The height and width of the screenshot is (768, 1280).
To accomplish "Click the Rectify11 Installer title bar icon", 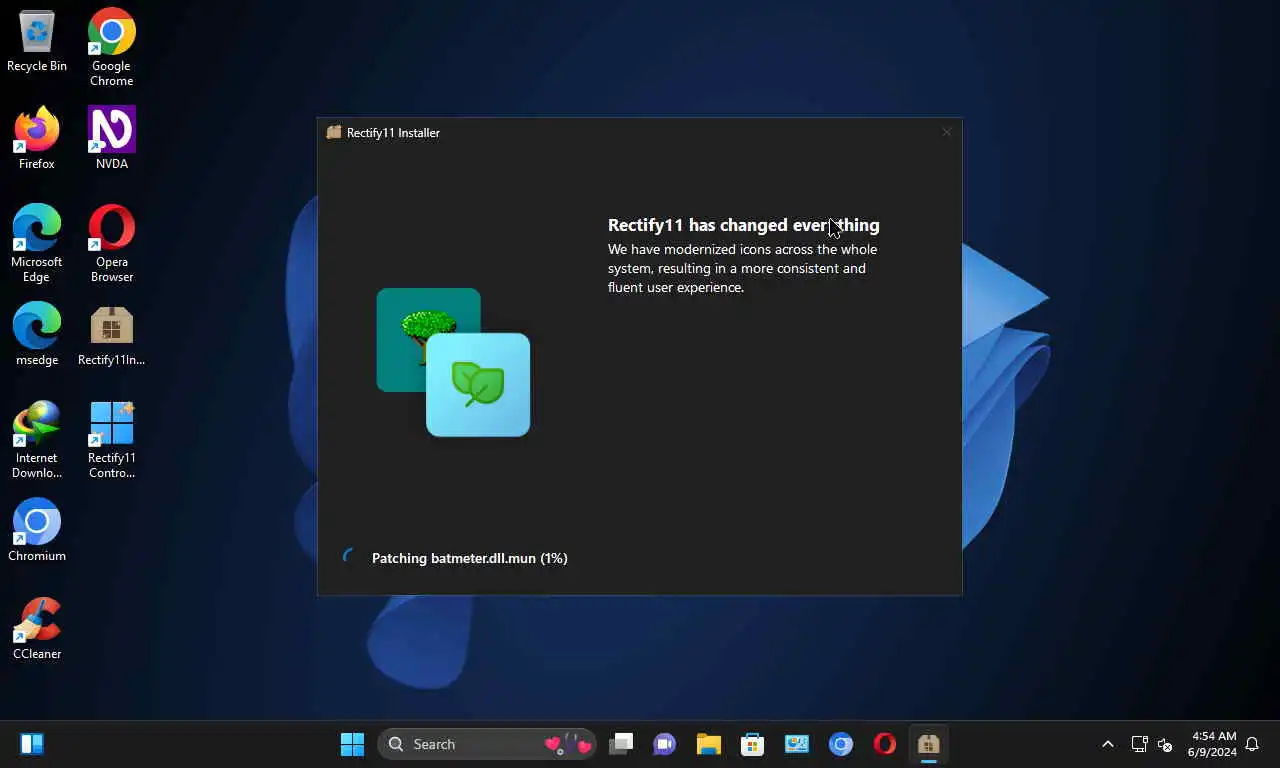I will point(334,132).
